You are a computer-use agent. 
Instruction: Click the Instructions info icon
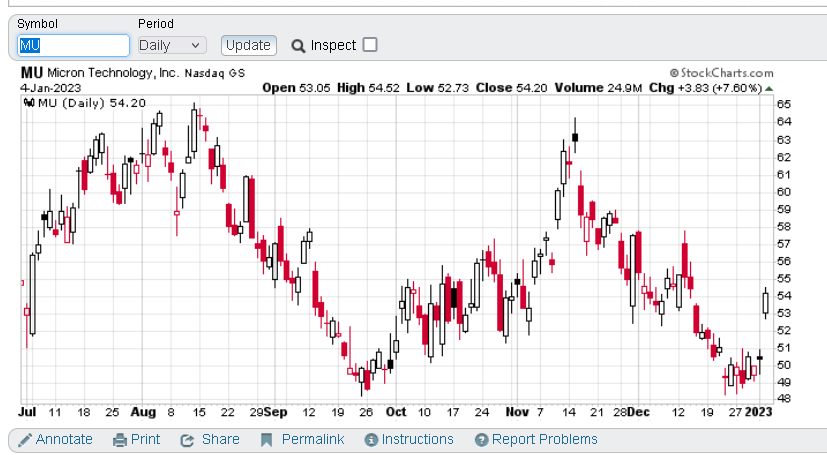371,440
